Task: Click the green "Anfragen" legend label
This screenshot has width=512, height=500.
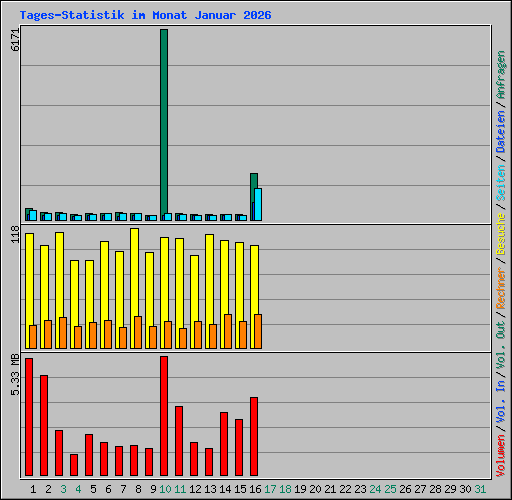Action: [x=501, y=75]
